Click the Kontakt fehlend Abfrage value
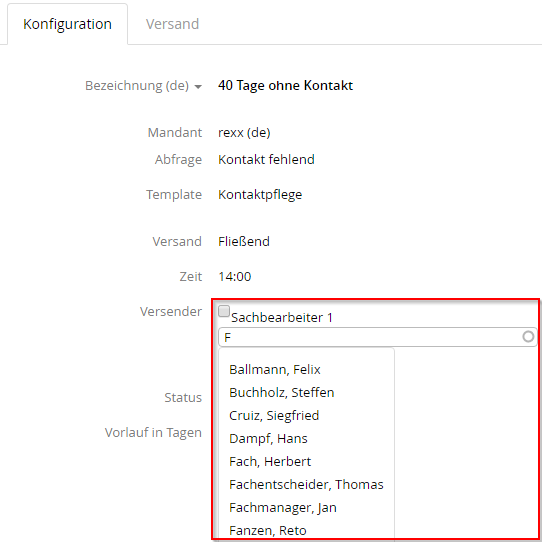Screen dimensions: 542x542 [266, 160]
